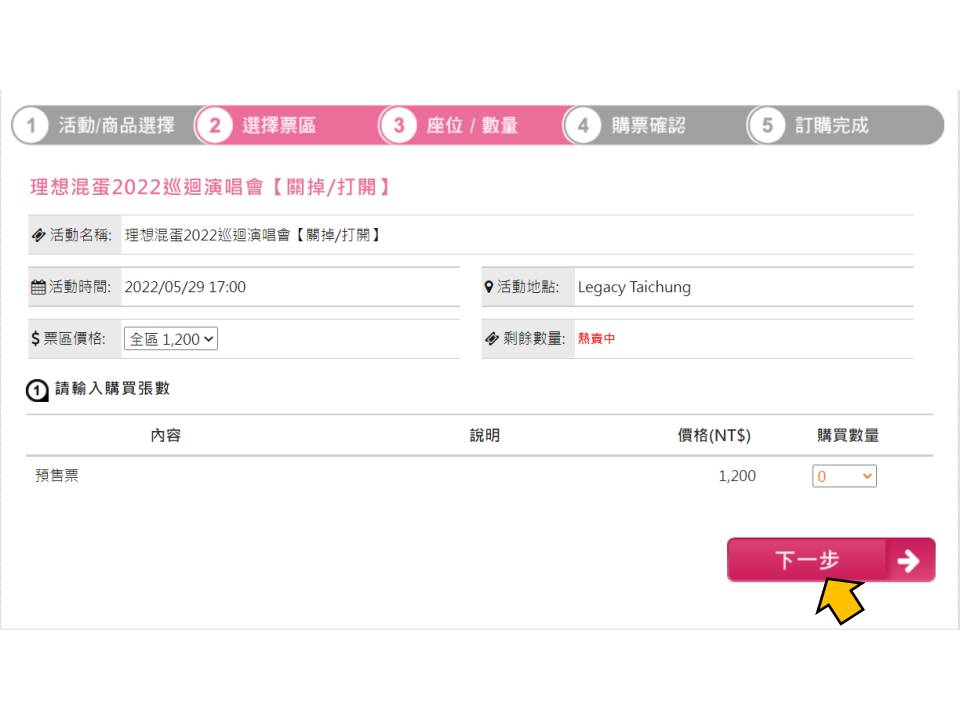Go to the 活動/商品選擇 step tab

point(116,126)
